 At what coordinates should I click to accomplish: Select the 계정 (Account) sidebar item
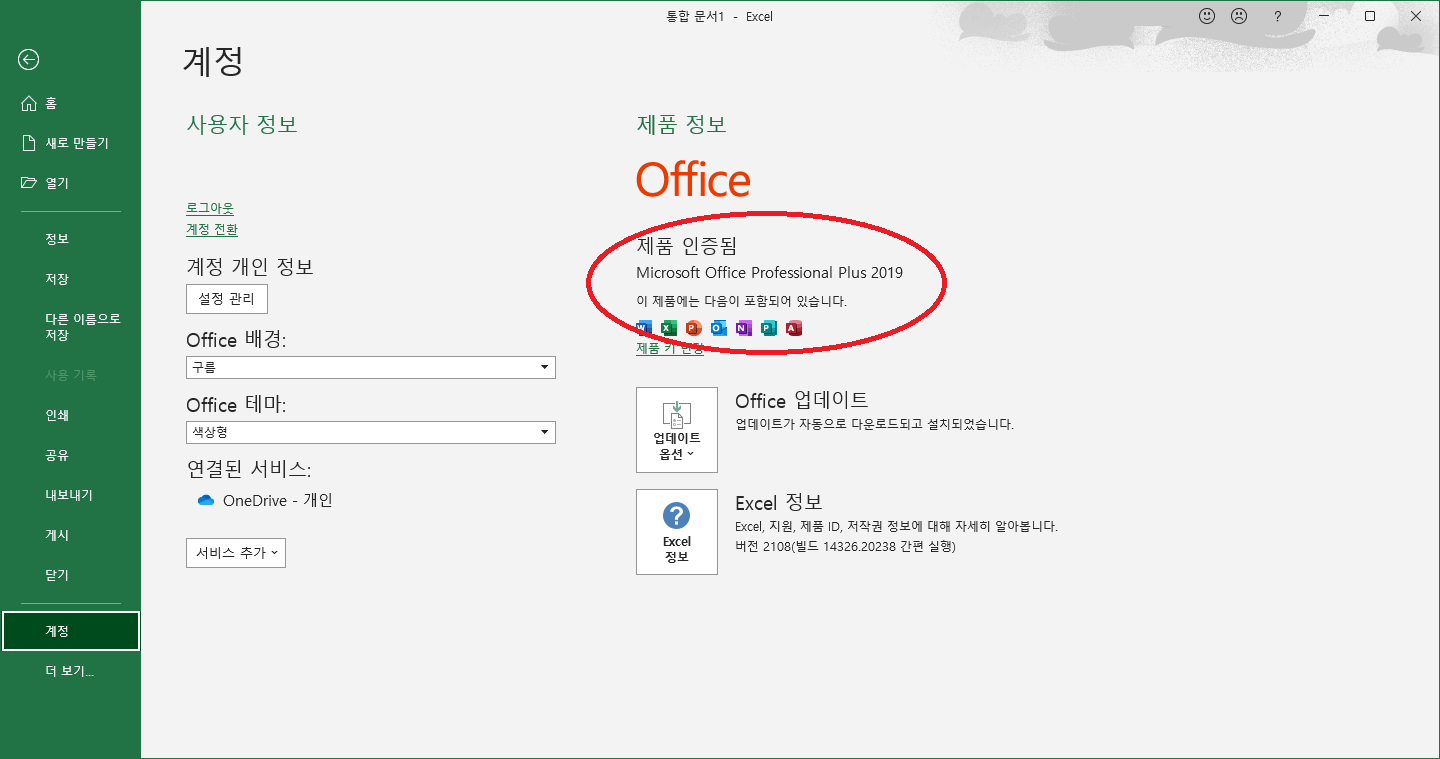(70, 631)
